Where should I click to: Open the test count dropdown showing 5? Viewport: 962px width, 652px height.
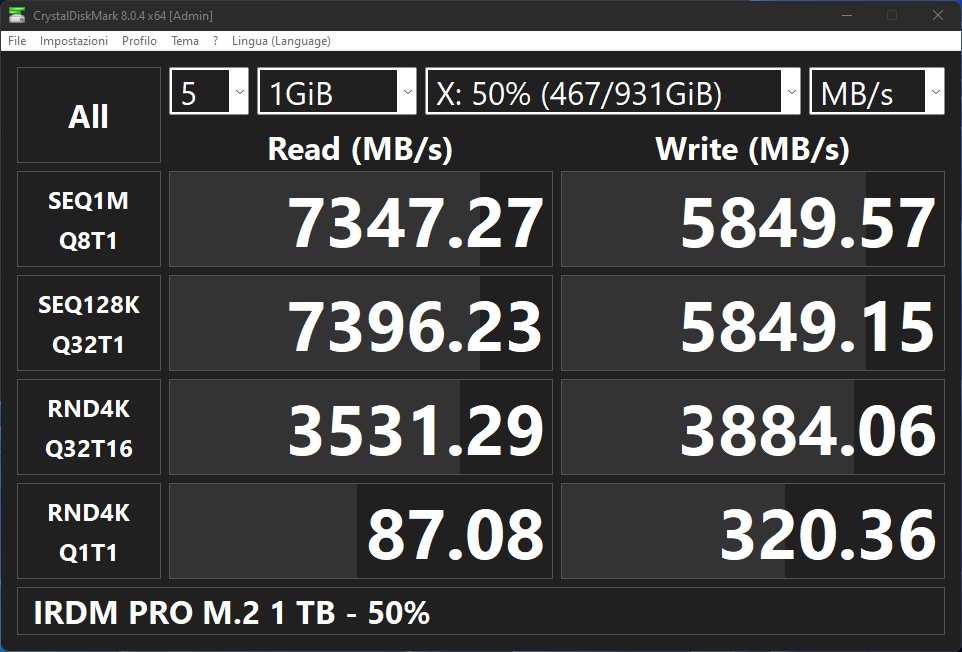tap(209, 92)
